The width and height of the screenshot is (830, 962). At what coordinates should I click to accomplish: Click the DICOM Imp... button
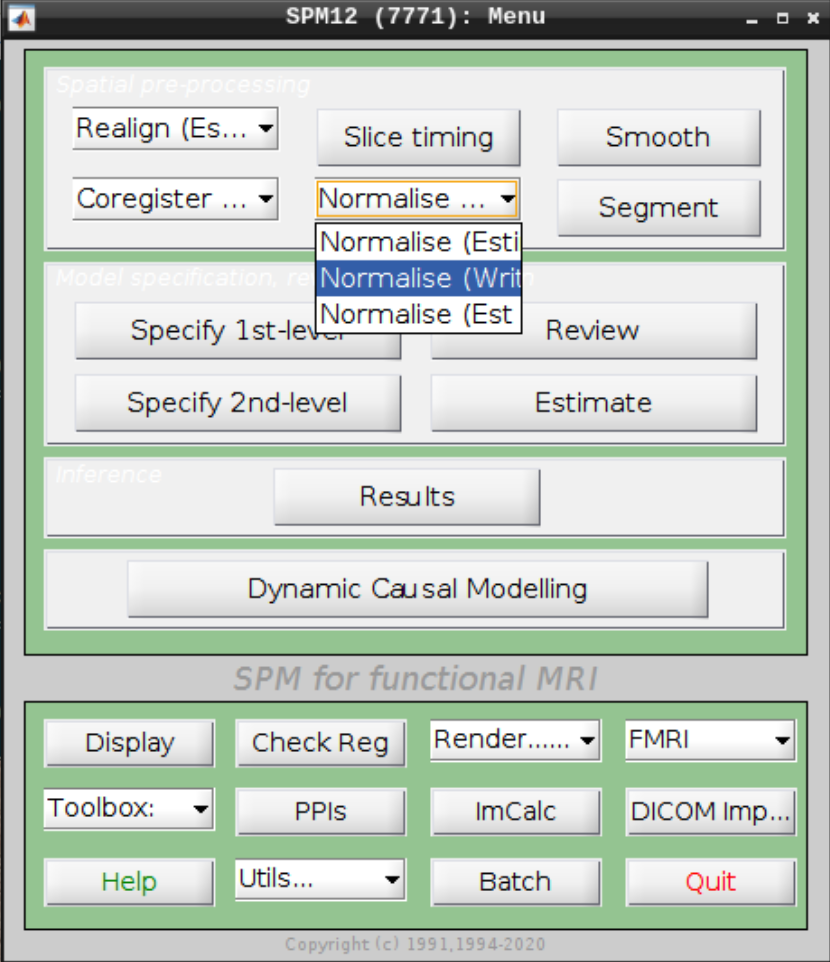point(710,812)
